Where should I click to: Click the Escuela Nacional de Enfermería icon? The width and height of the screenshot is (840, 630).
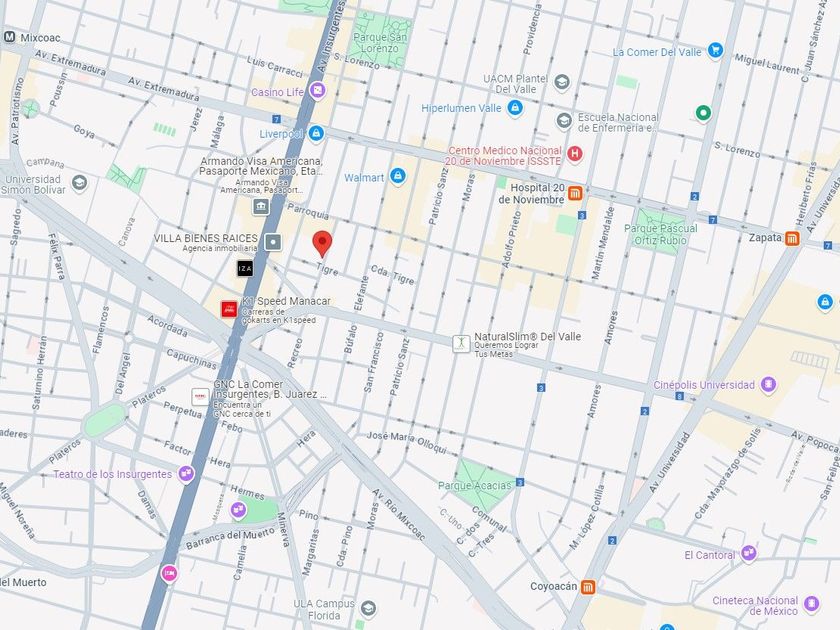click(564, 121)
